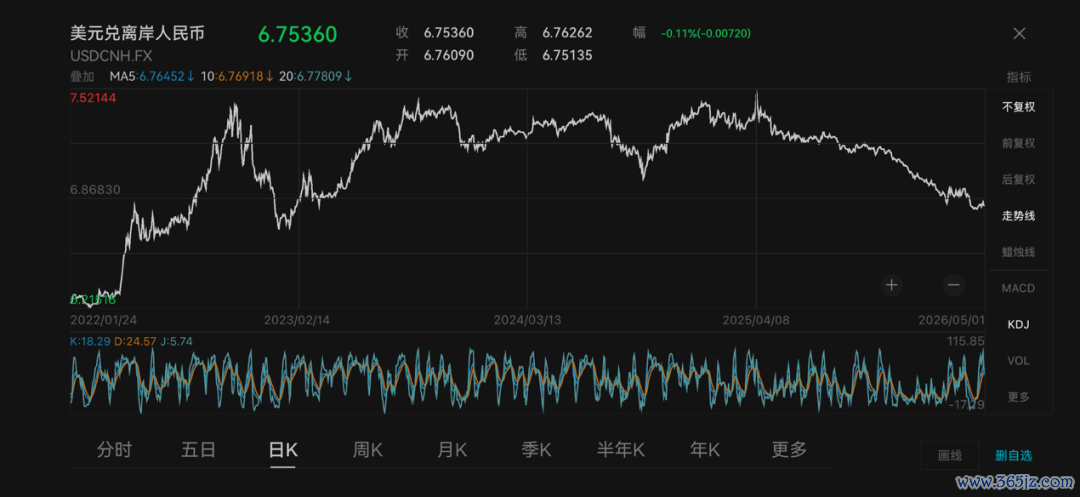Switch chart to 走势线 line mode
Image resolution: width=1080 pixels, height=497 pixels.
point(1018,215)
